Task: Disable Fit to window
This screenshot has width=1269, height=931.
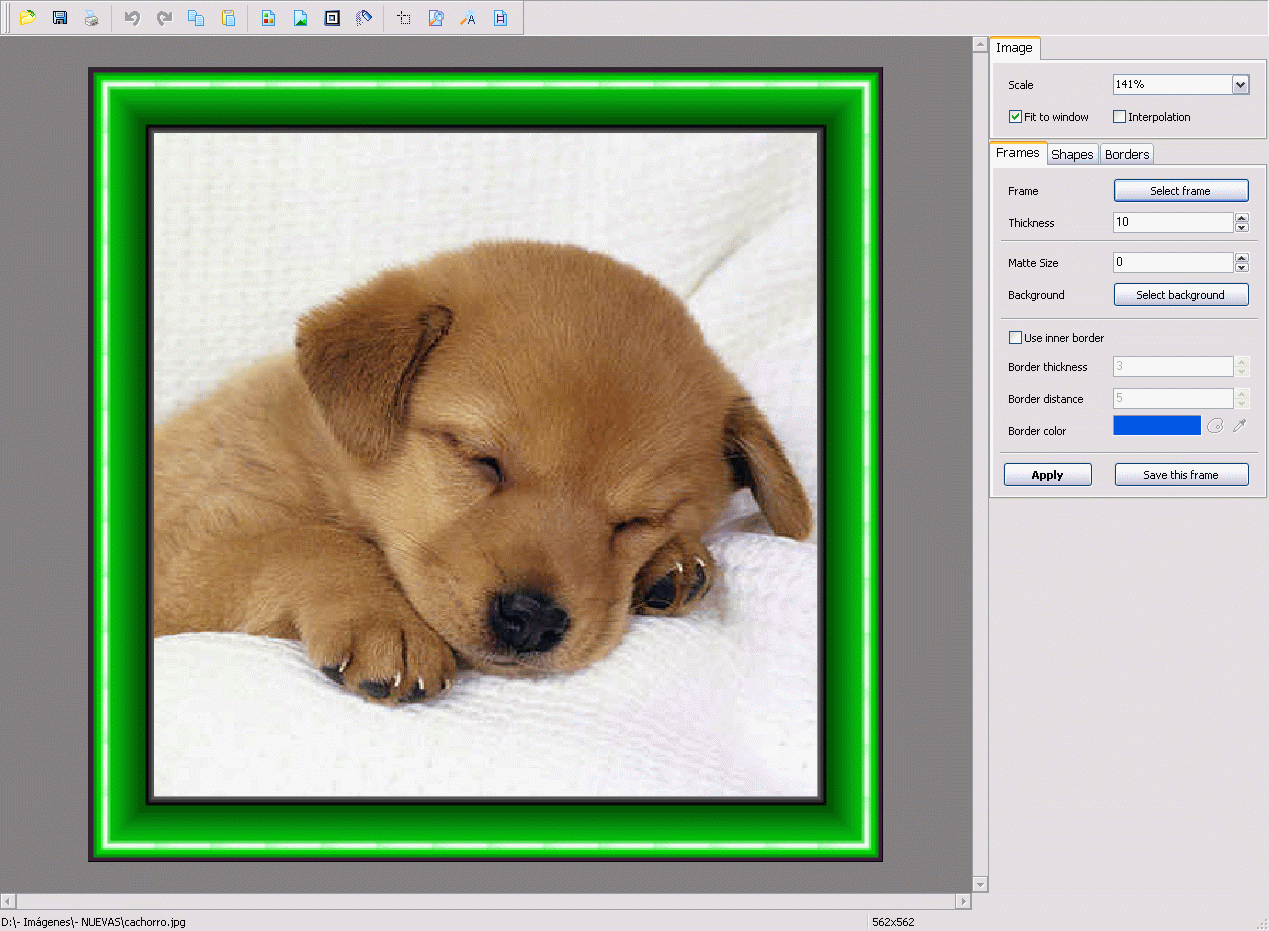Action: point(1015,117)
